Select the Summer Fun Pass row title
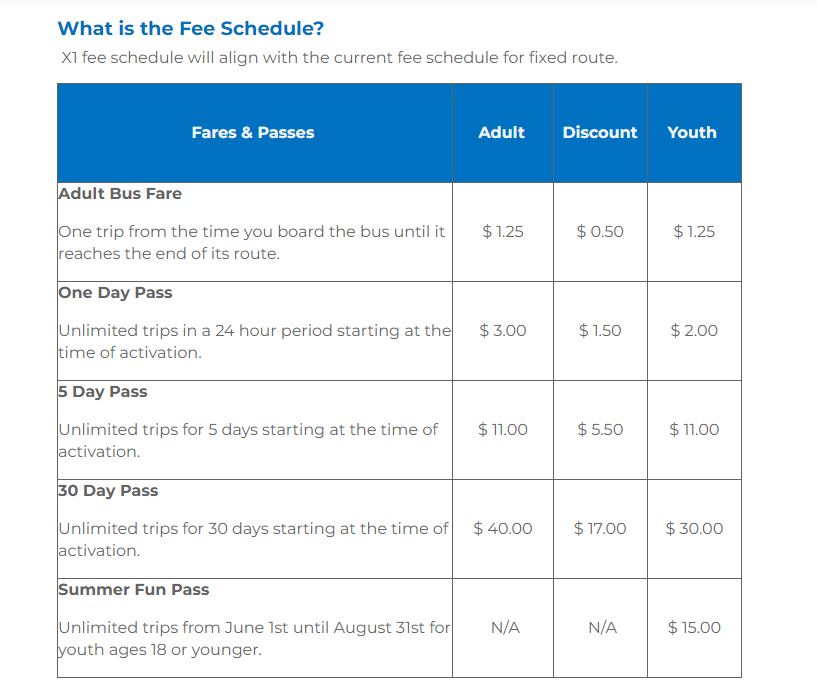 133,589
